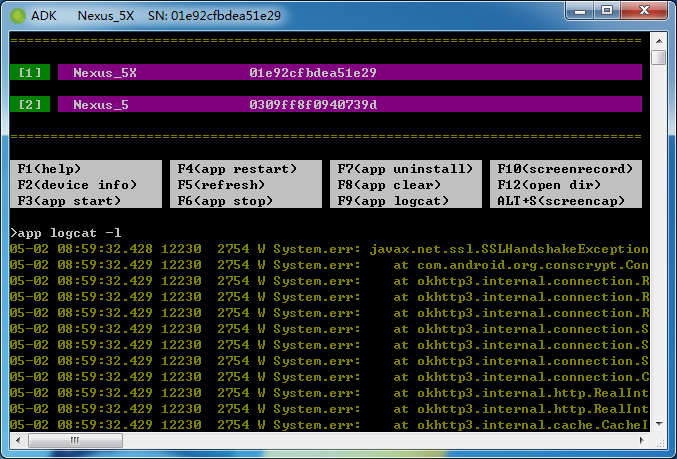This screenshot has height=459, width=677.
Task: Click F5(refresh) shortcut
Action: [x=221, y=185]
